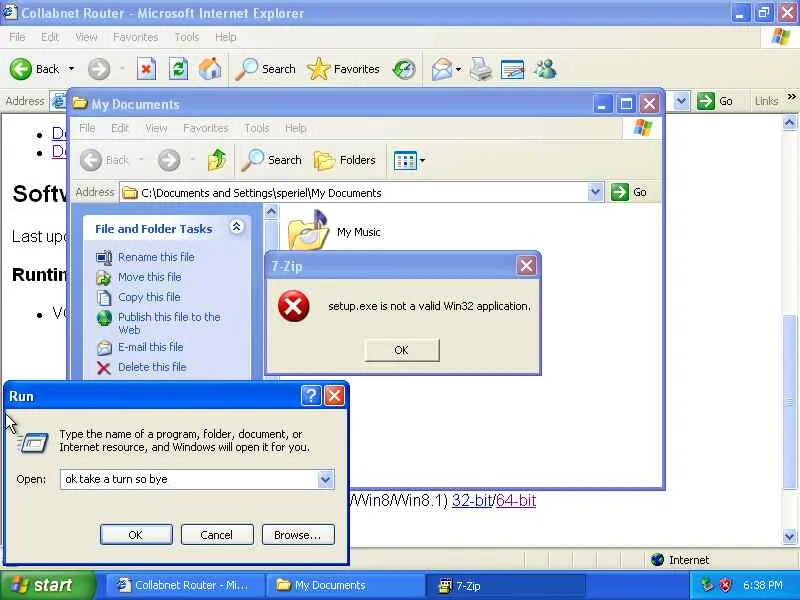Open Help menu in My Documents window
This screenshot has width=800, height=600.
point(295,128)
